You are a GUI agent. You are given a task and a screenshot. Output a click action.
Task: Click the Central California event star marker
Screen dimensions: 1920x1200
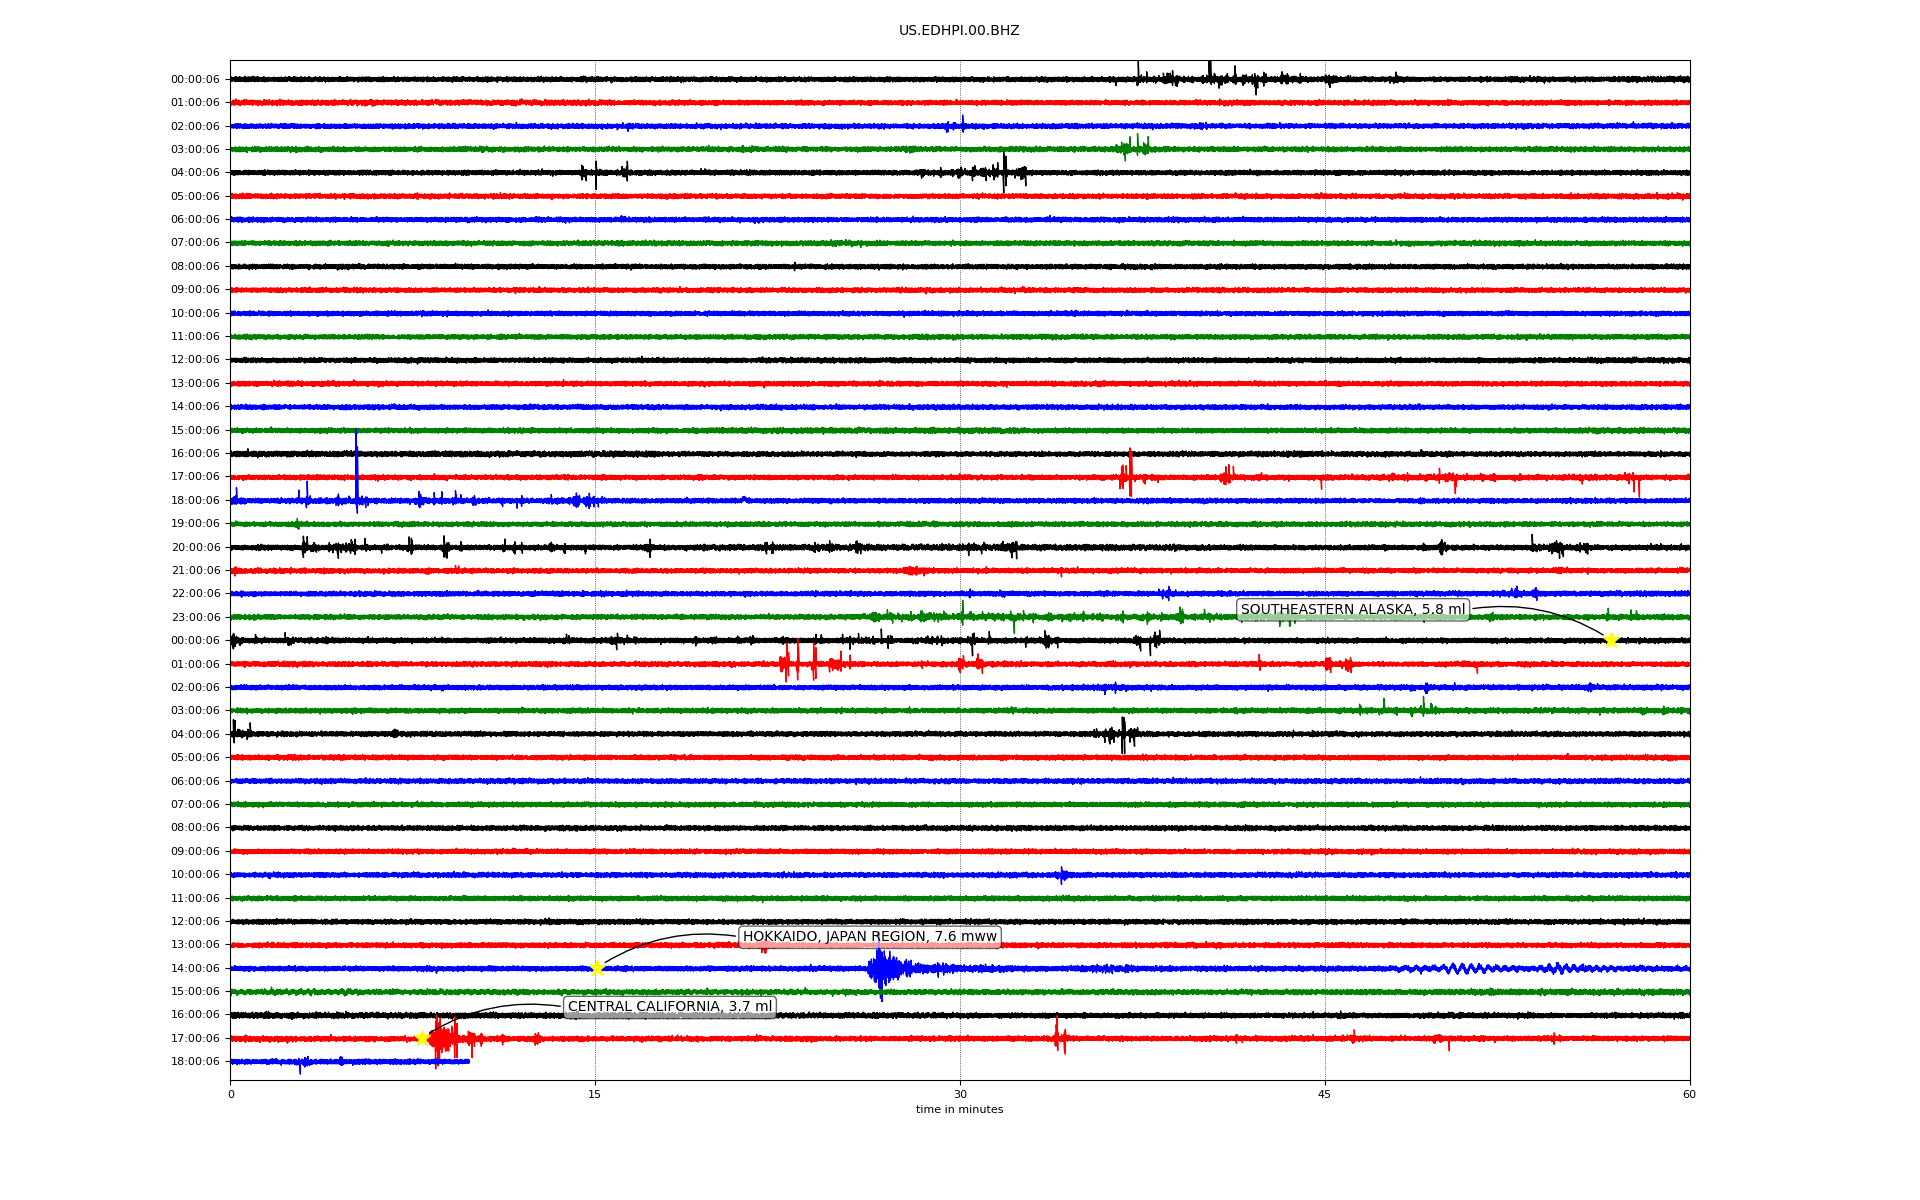tap(422, 1038)
